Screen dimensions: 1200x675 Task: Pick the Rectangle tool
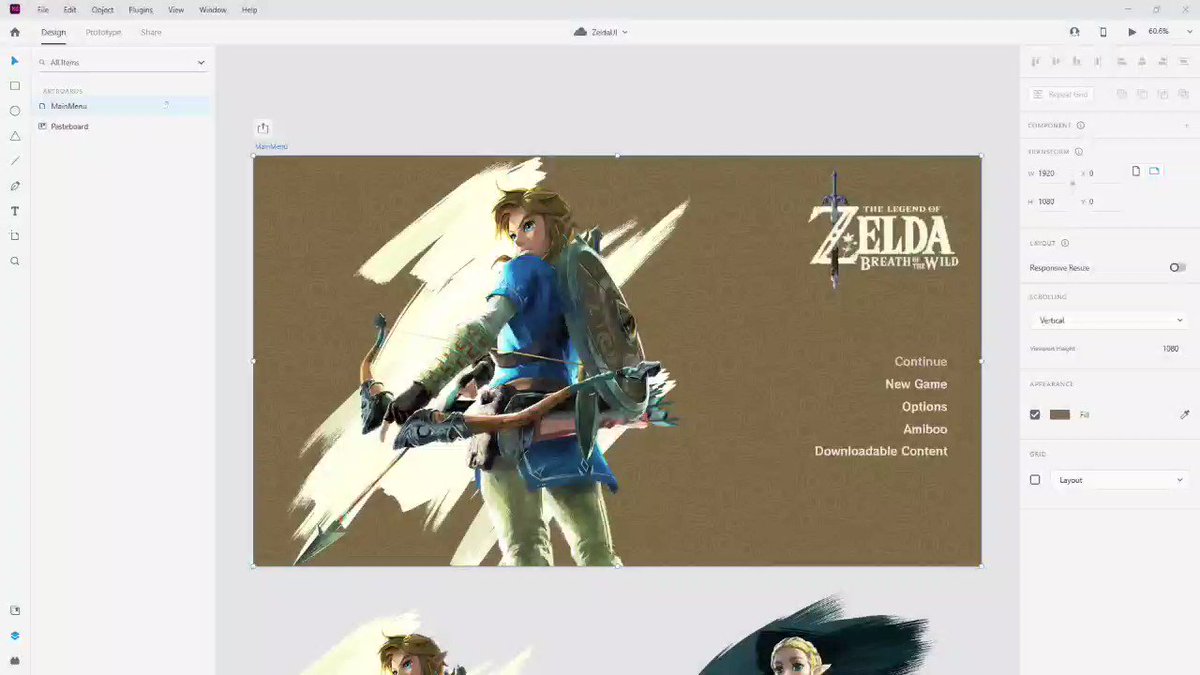tap(15, 86)
